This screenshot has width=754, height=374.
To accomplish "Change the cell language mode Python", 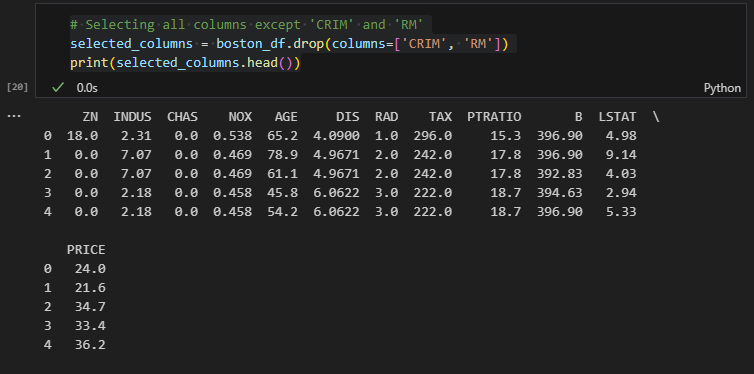I will tap(722, 88).
